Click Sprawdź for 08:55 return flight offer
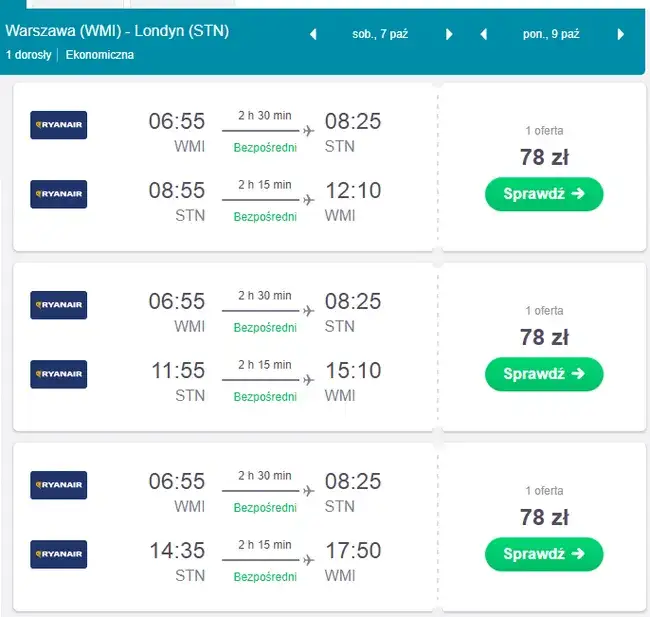Image resolution: width=650 pixels, height=617 pixels. [543, 194]
